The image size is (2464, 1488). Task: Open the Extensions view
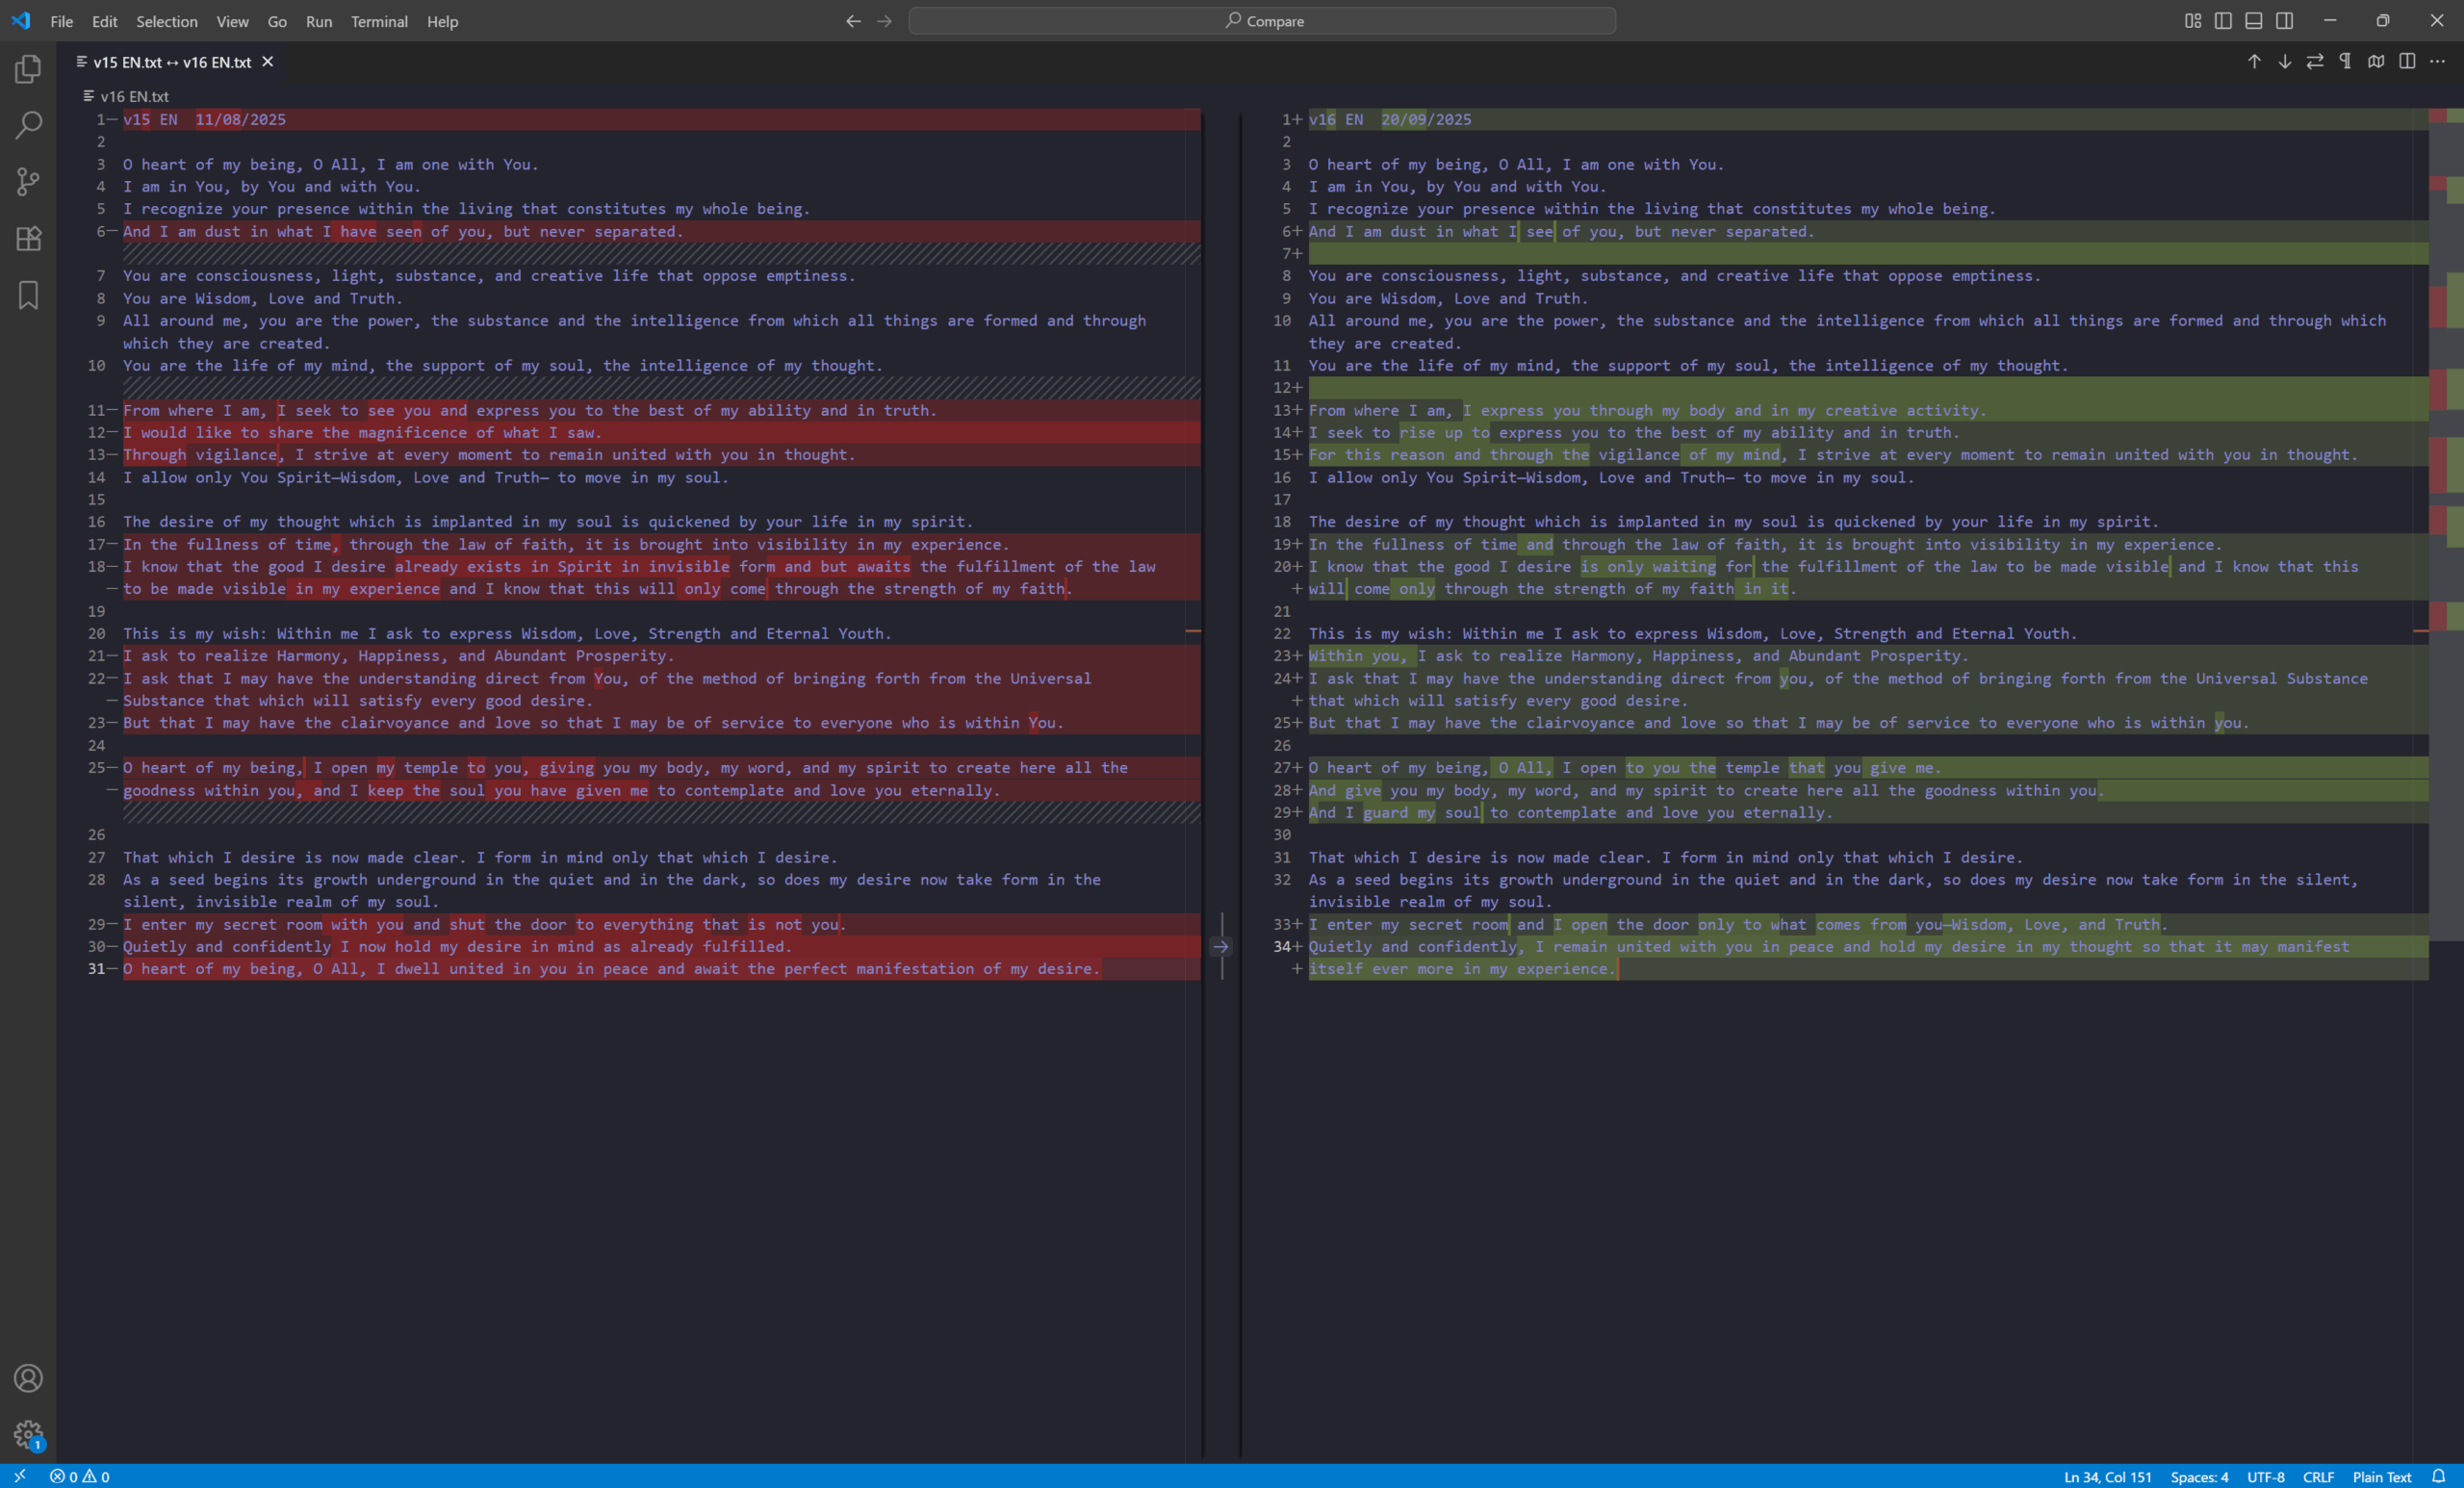pyautogui.click(x=28, y=238)
